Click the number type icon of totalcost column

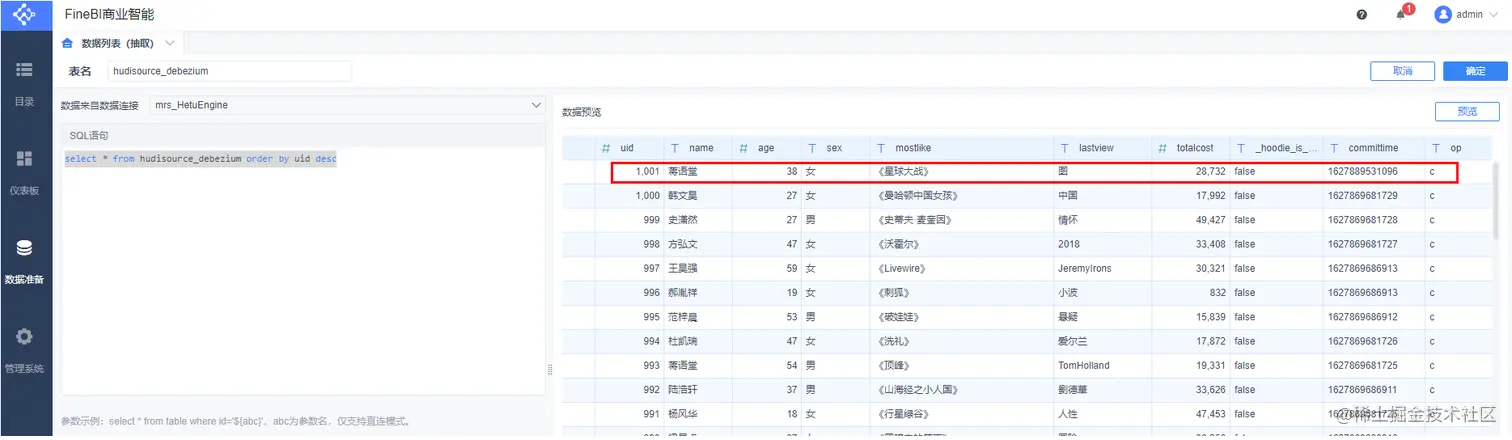[1162, 148]
